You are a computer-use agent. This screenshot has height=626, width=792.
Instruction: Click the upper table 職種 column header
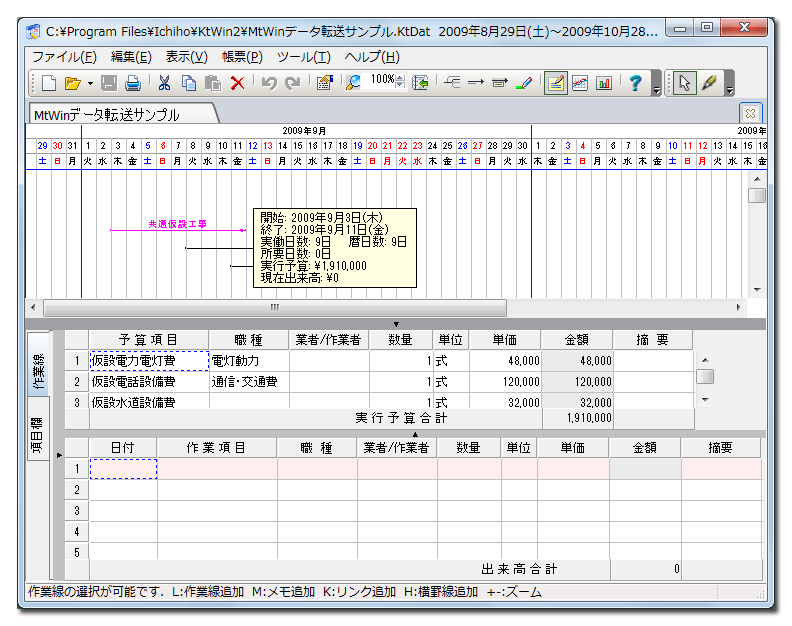(249, 340)
